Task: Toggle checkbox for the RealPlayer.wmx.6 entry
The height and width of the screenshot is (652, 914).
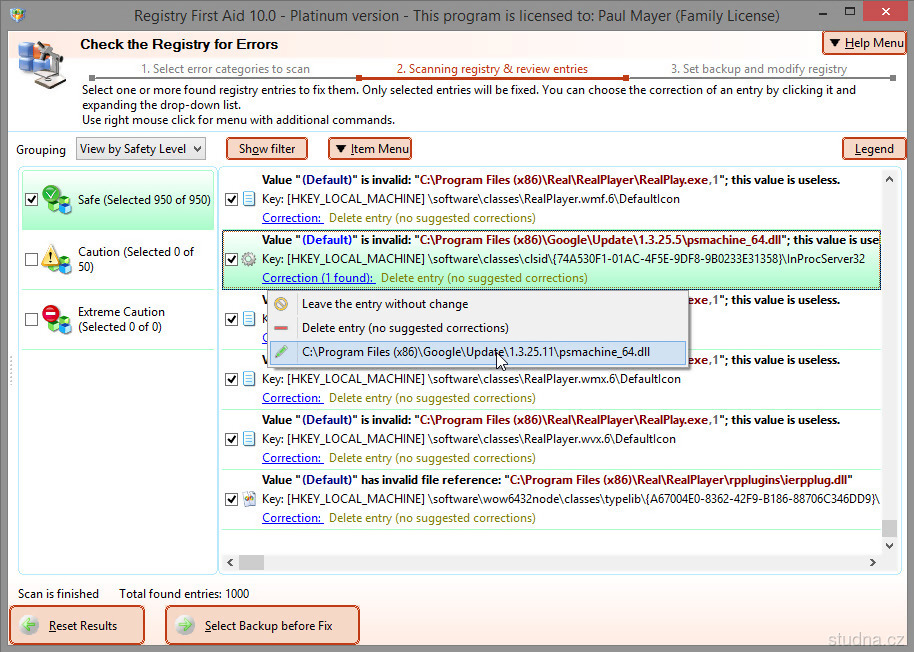Action: pos(232,379)
